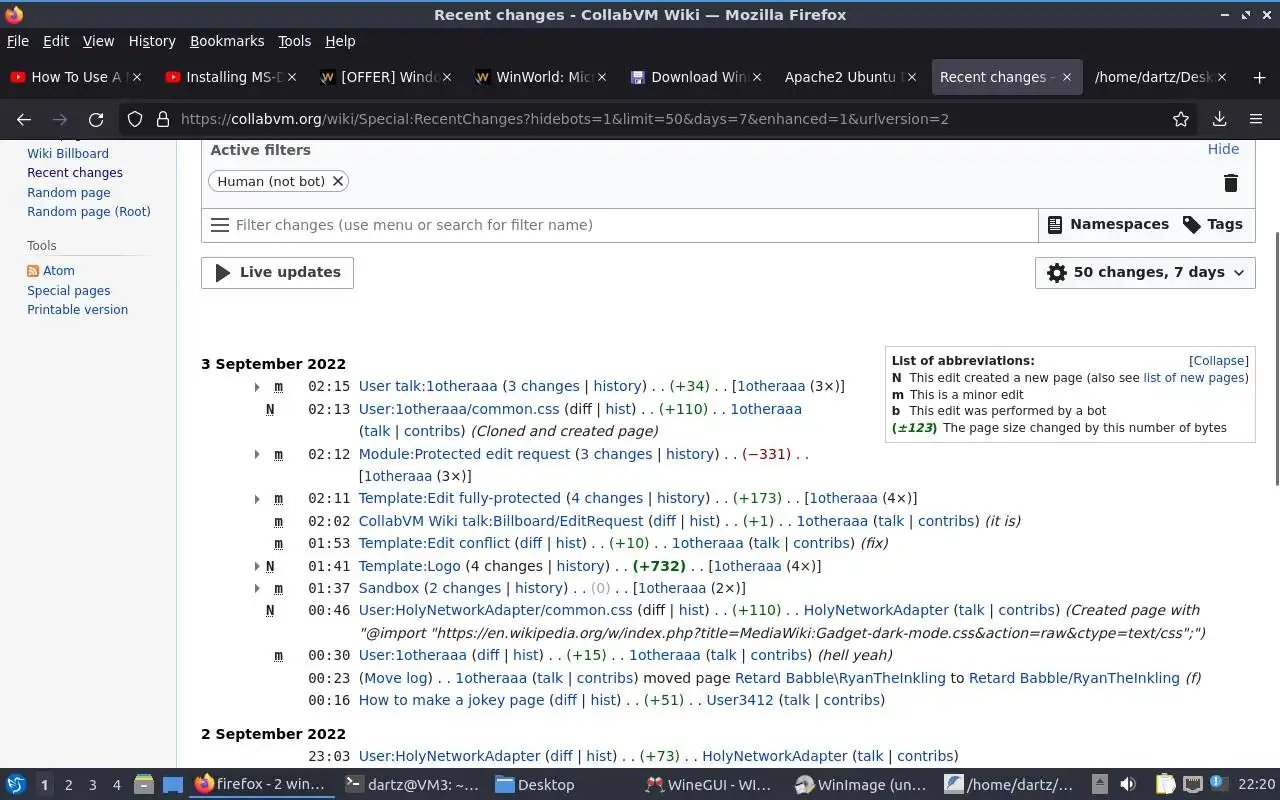Switch to workspace 2

tap(68, 785)
